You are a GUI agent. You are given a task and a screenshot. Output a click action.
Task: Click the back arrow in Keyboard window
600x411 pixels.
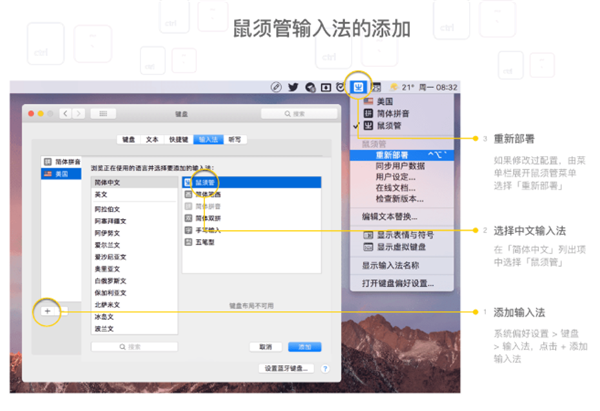click(66, 115)
